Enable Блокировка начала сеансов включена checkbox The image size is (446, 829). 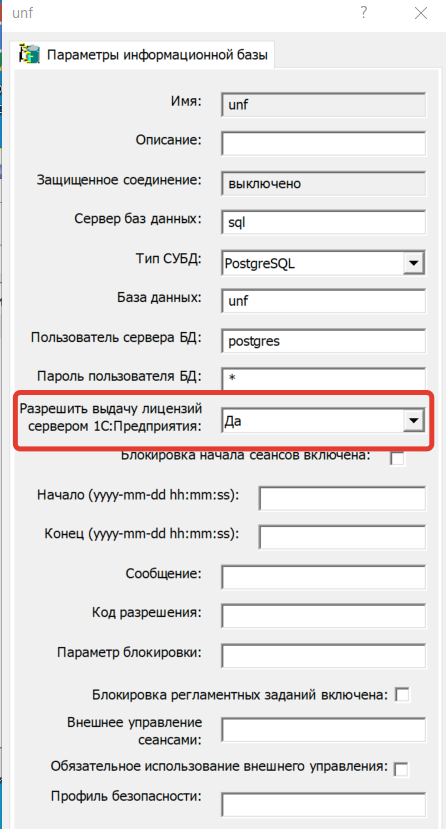(397, 458)
